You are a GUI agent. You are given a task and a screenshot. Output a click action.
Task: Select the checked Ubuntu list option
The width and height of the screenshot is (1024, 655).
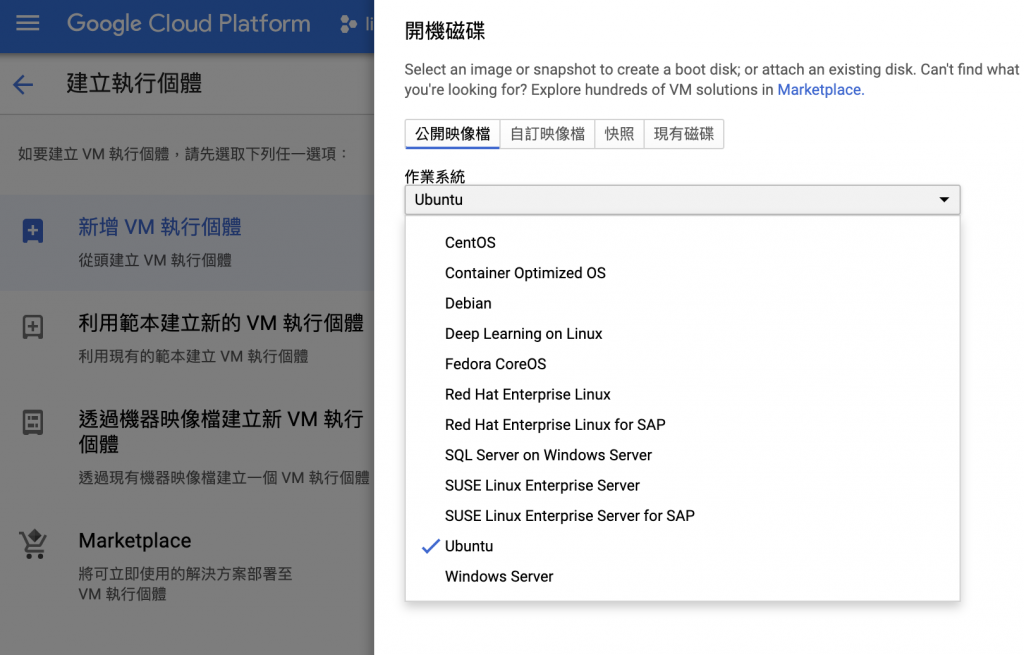[x=682, y=546]
